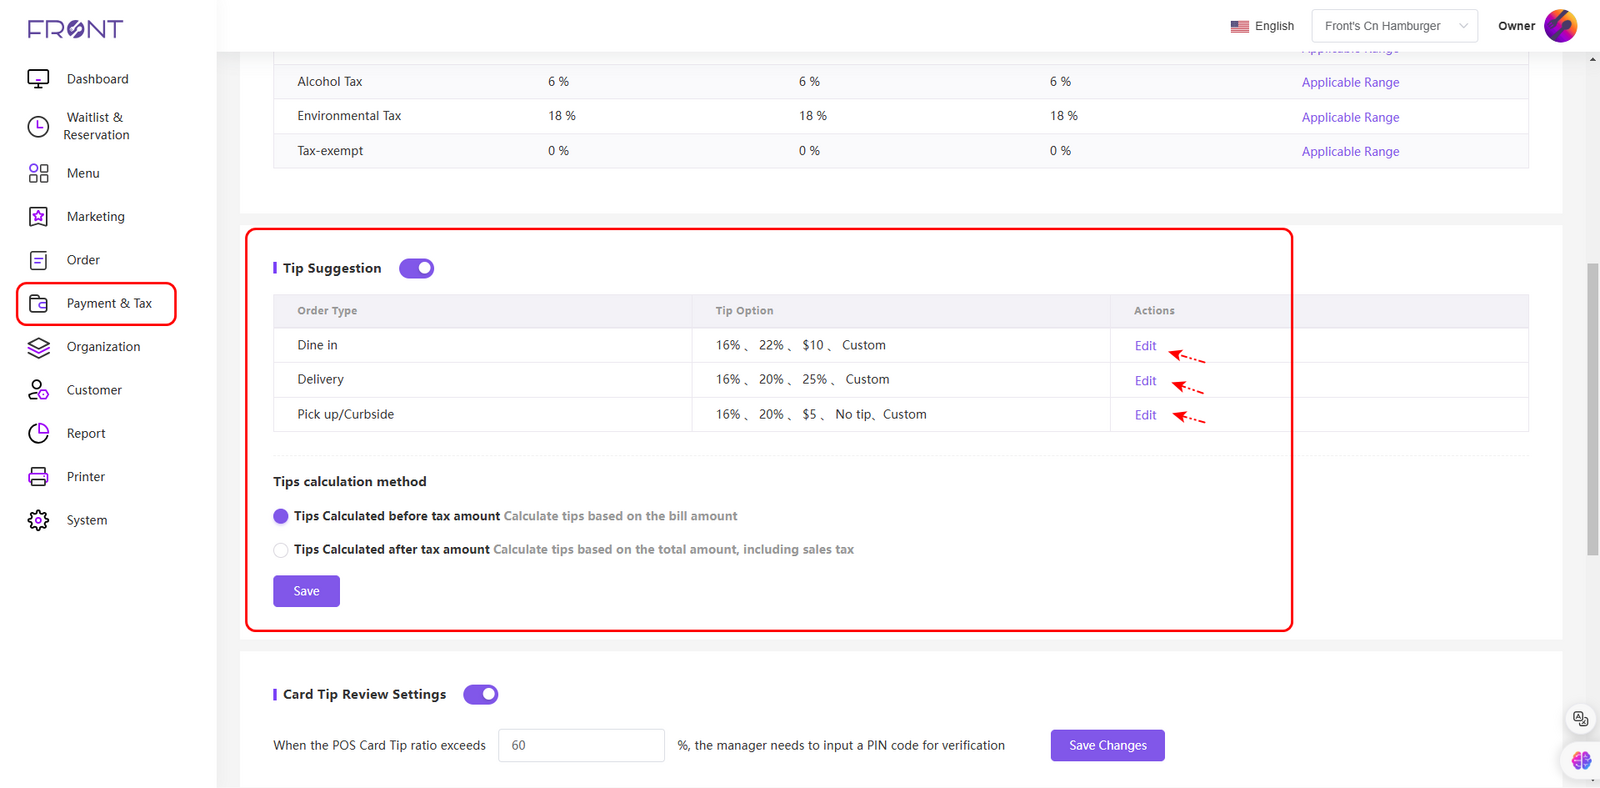Open the Customer menu item

(x=94, y=390)
